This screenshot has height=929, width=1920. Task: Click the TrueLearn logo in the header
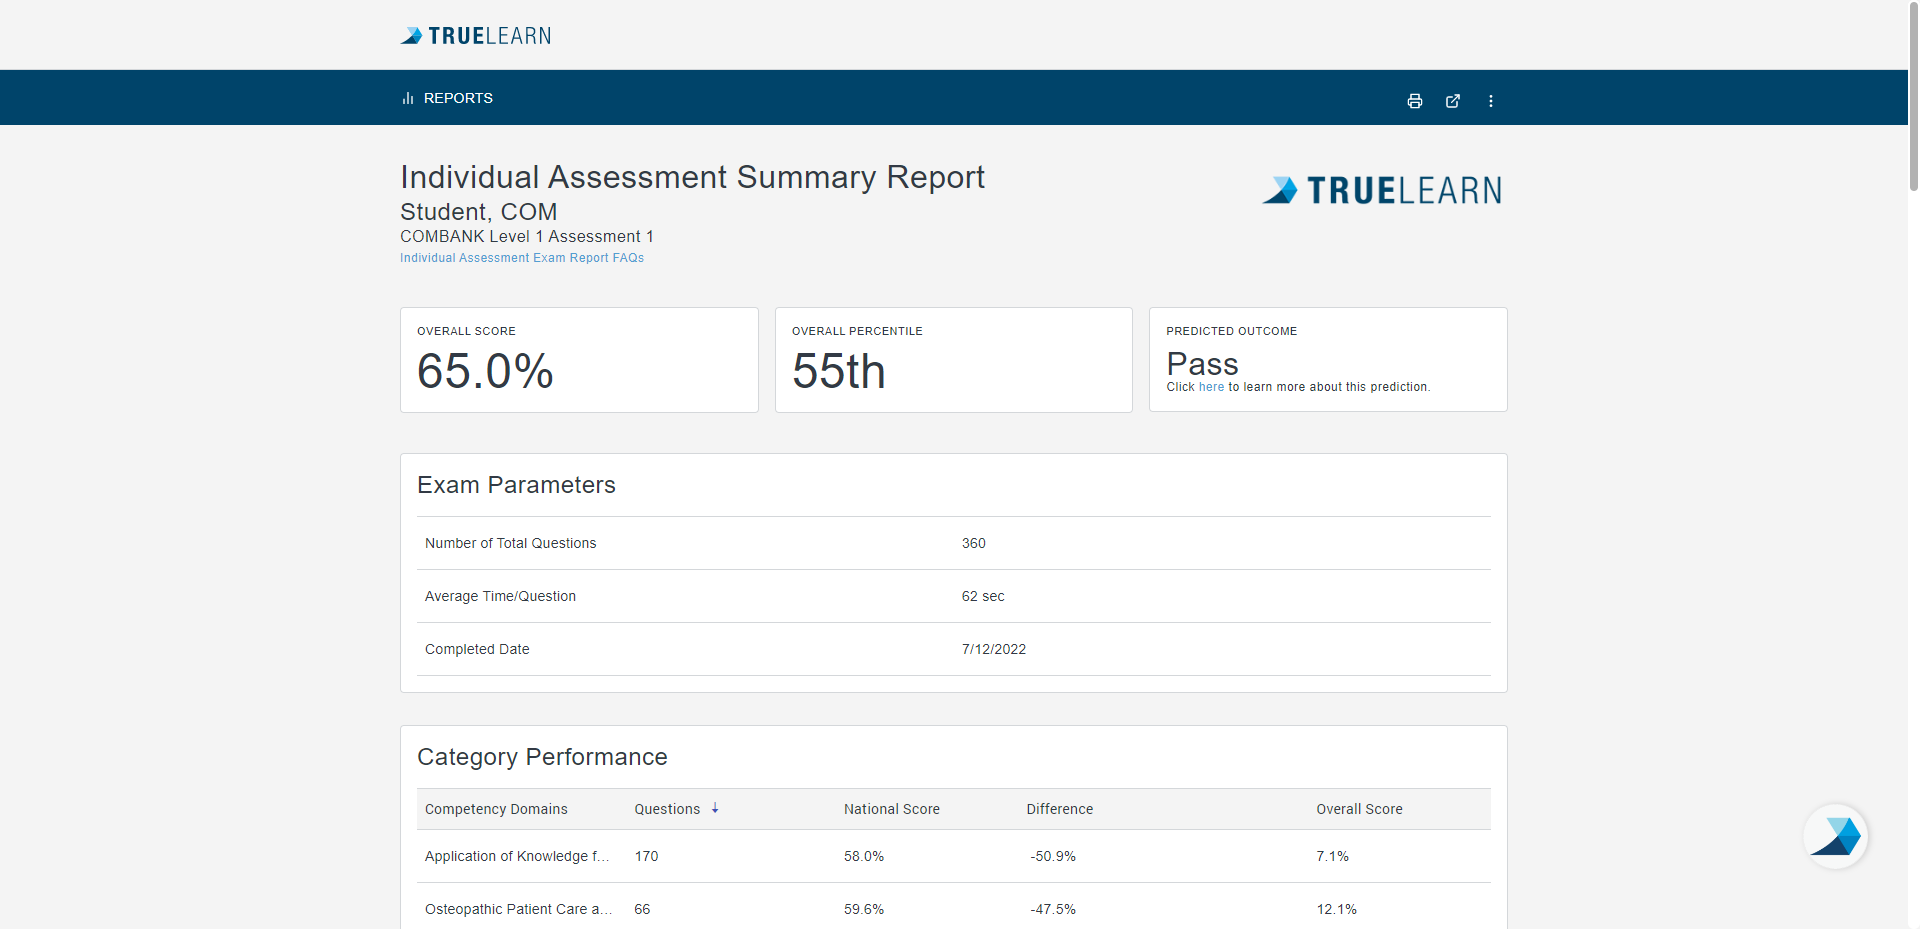coord(476,36)
